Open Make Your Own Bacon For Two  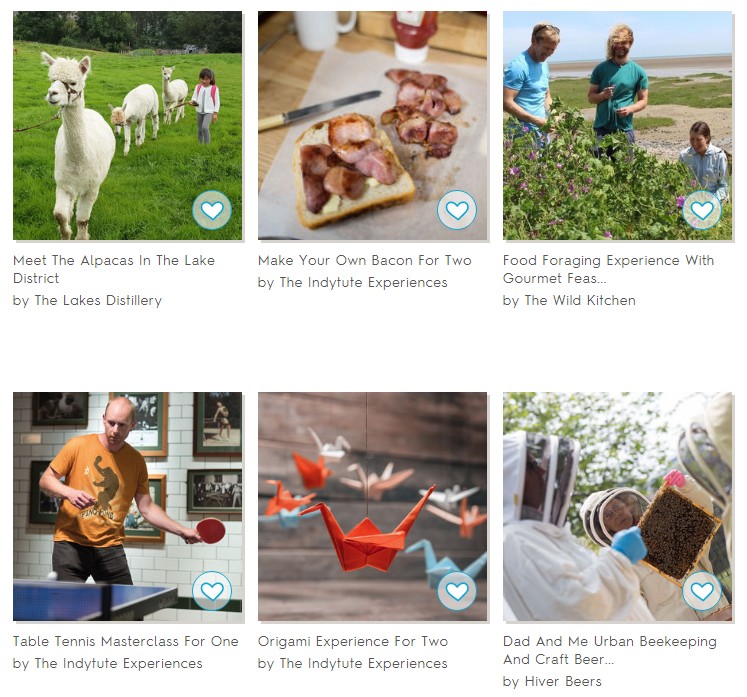coord(364,261)
